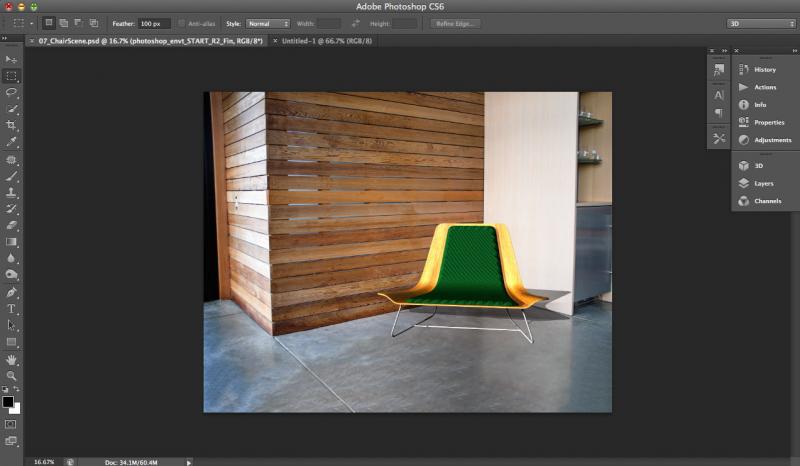Viewport: 800px width, 466px height.
Task: Expand the collapsed tools panel arrows
Action: pos(6,38)
